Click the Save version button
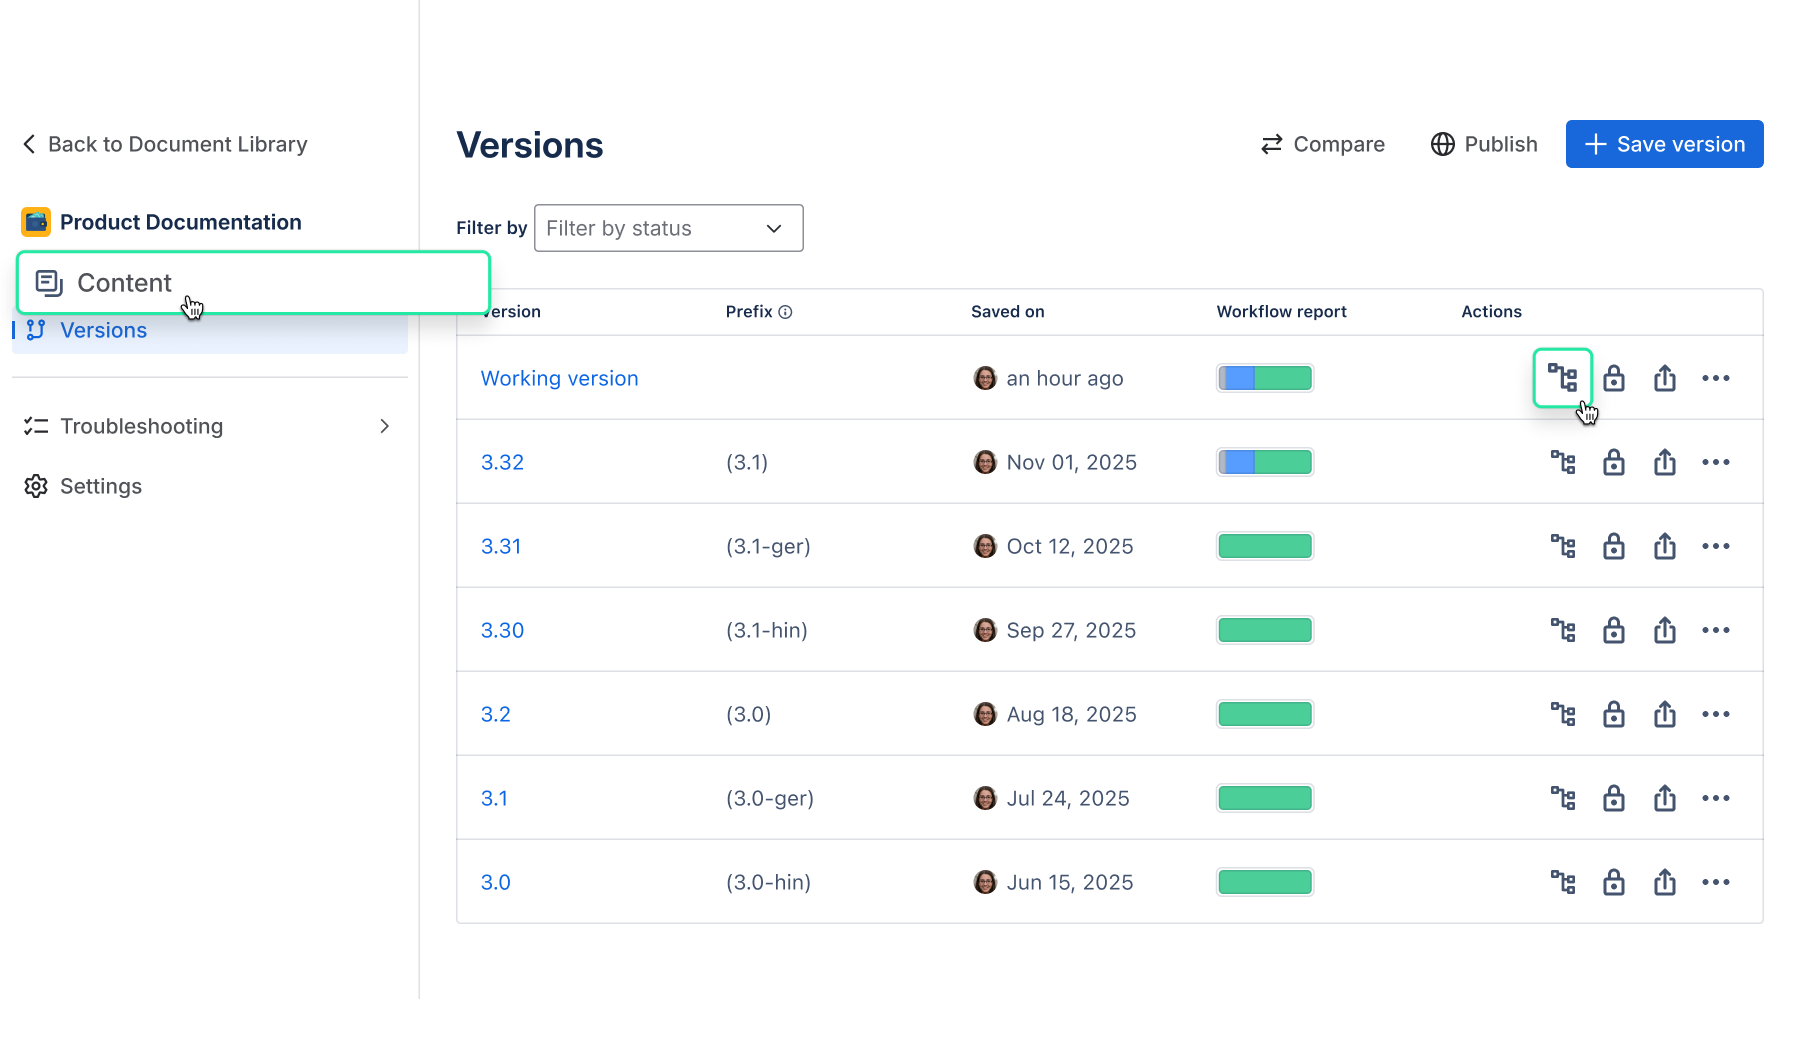 click(1663, 144)
